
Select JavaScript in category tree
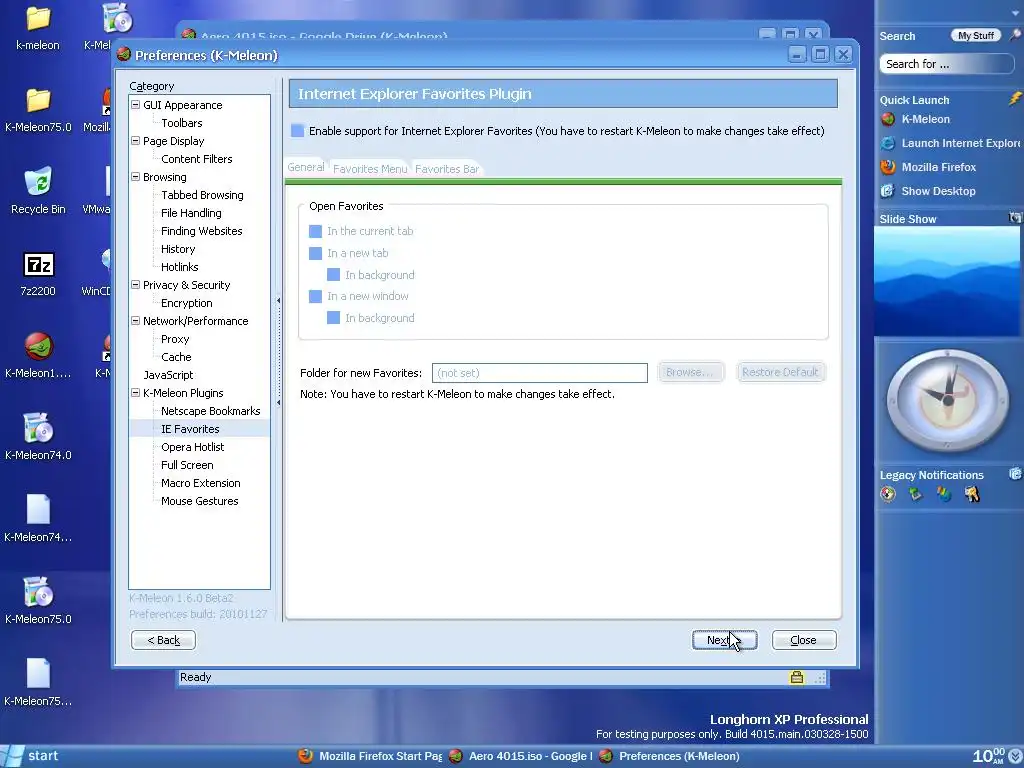[x=168, y=375]
